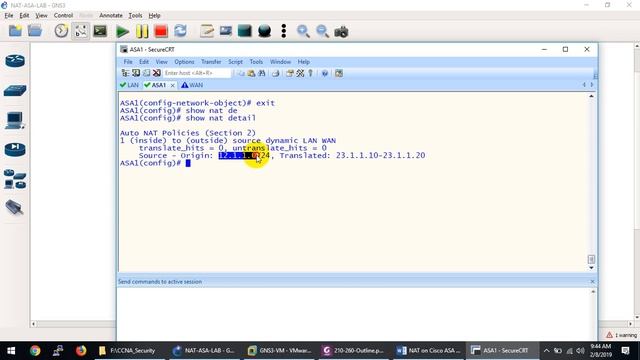This screenshot has width=640, height=360.
Task: Stop all nodes with red stop button
Action: pos(161,31)
